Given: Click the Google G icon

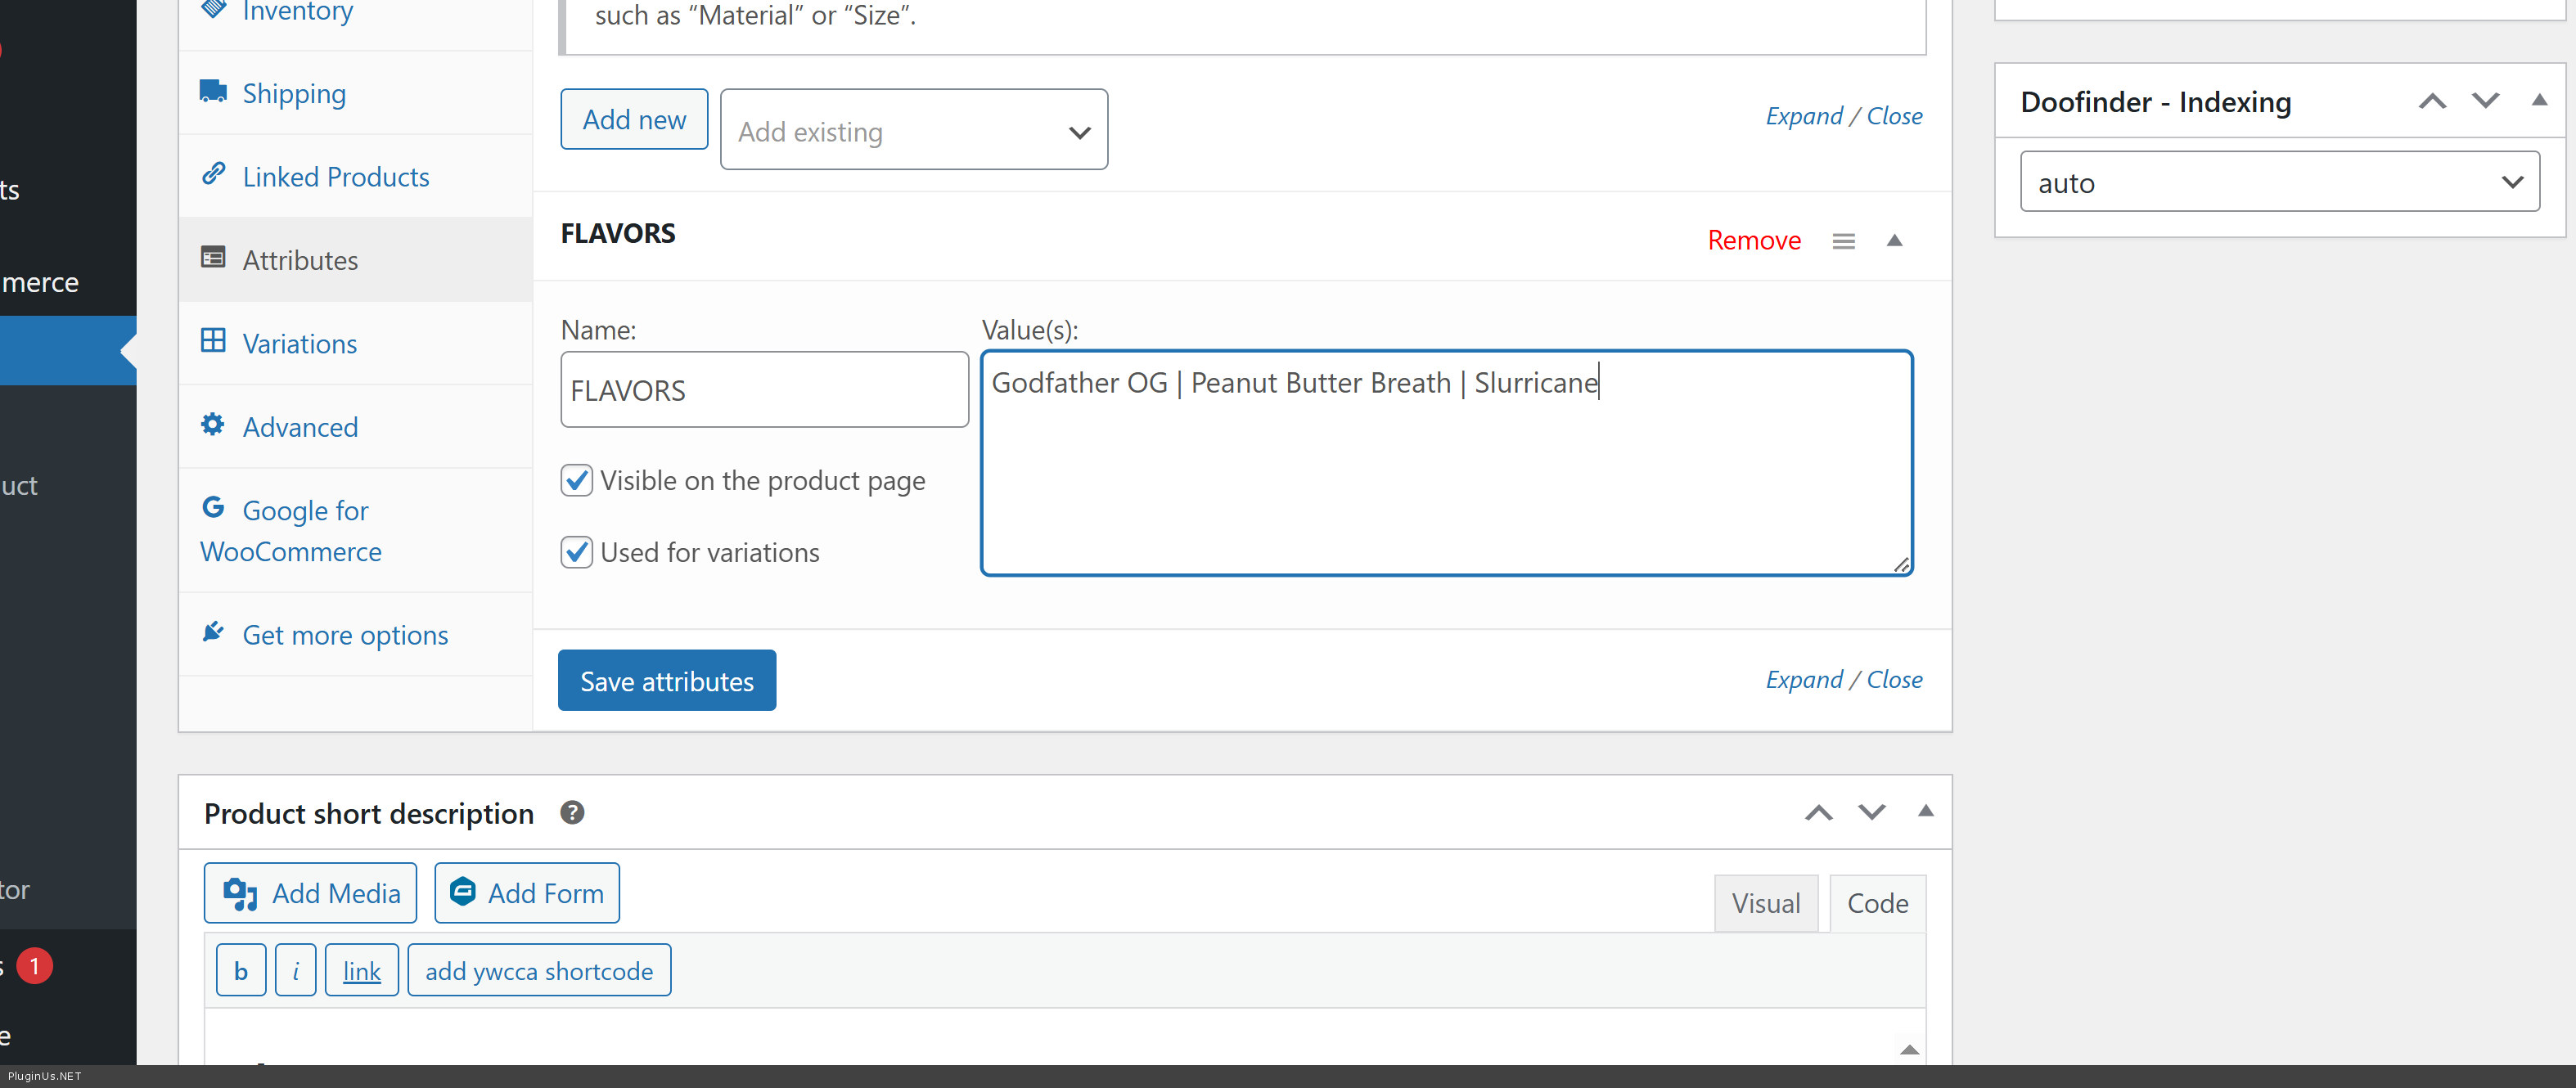Looking at the screenshot, I should click(212, 507).
